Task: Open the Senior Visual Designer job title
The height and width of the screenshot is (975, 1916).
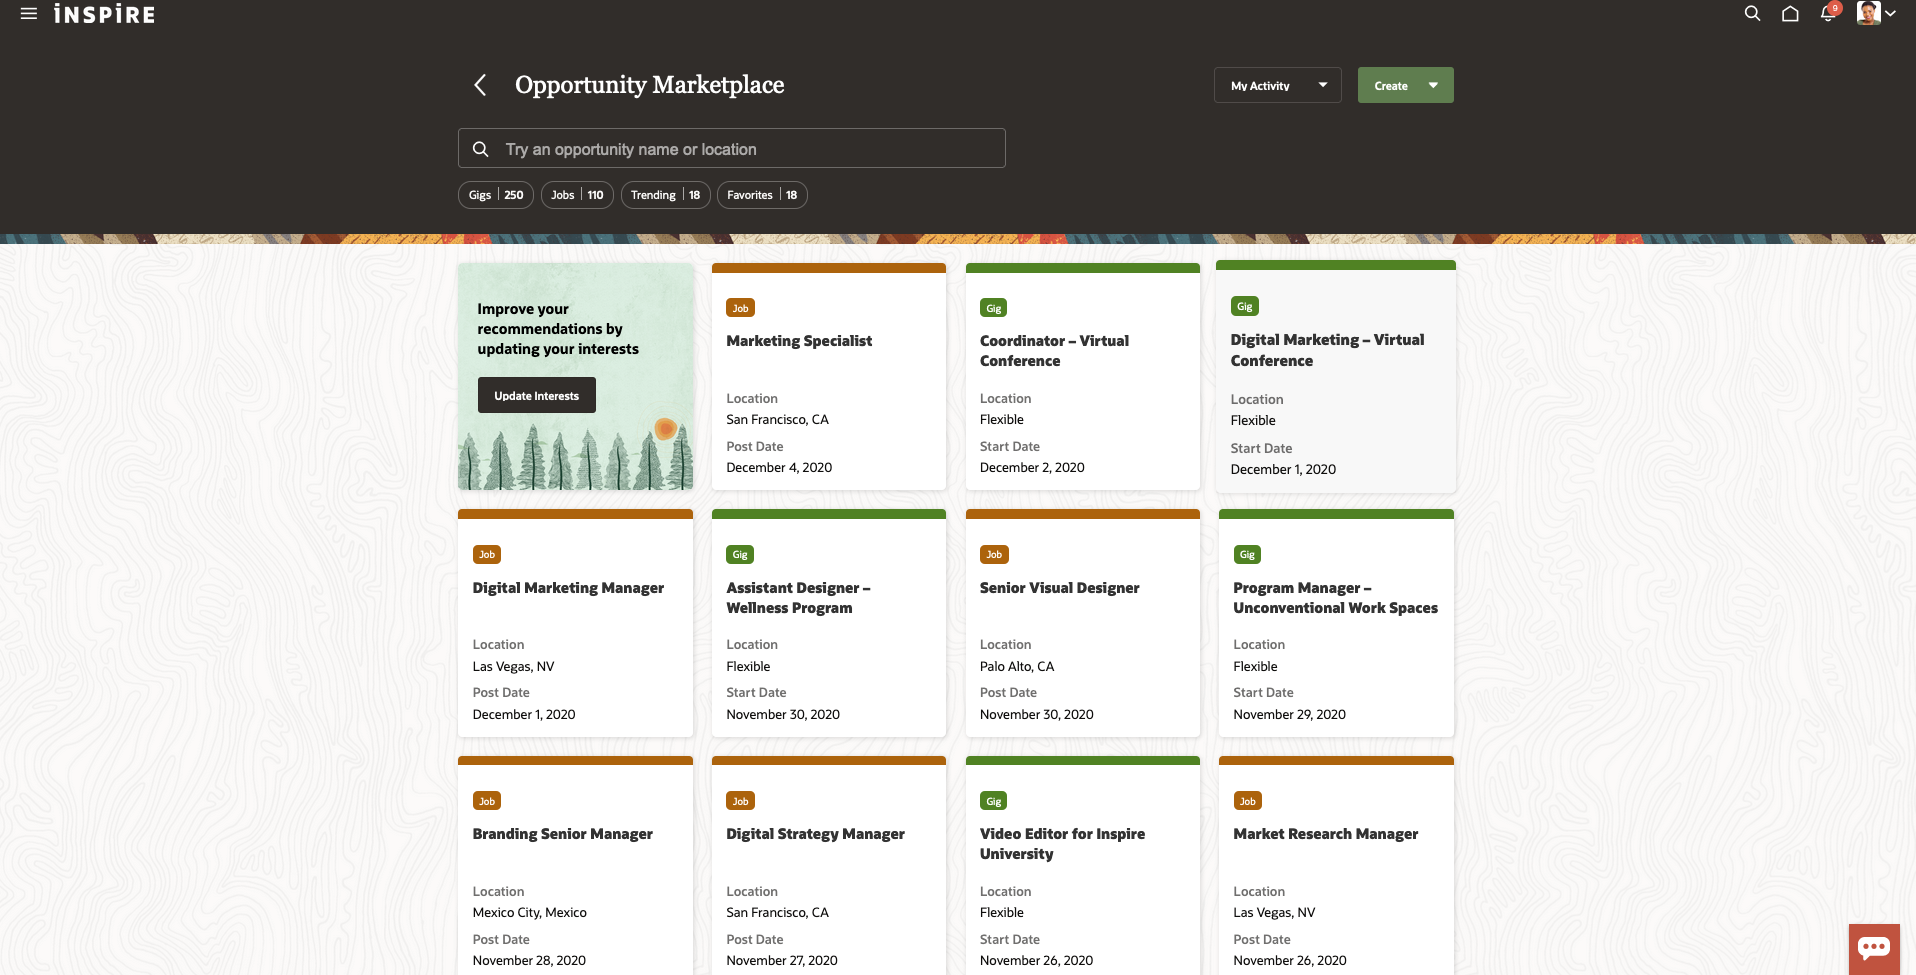Action: coord(1059,588)
